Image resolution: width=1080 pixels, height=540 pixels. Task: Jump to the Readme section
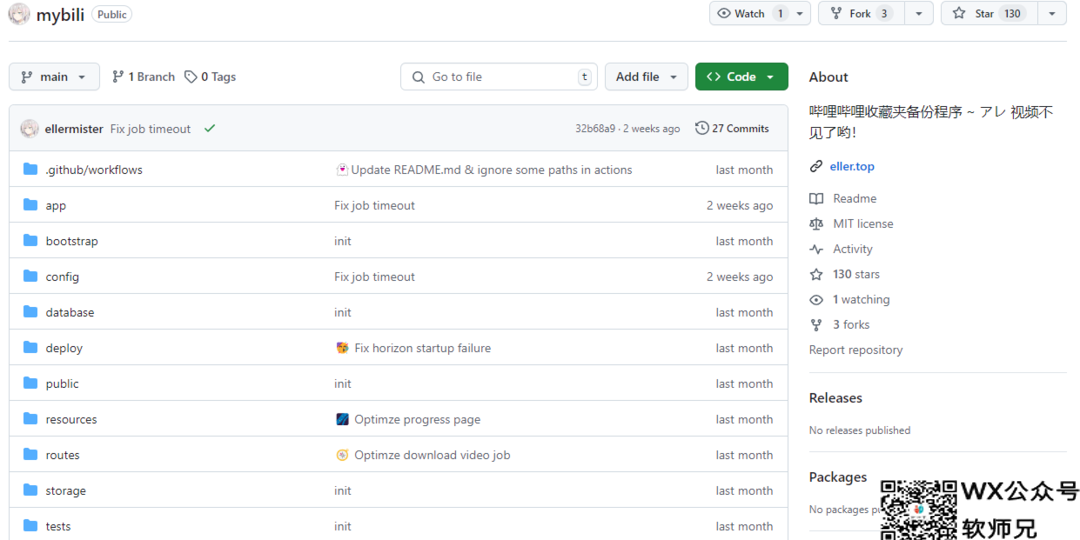pyautogui.click(x=854, y=198)
